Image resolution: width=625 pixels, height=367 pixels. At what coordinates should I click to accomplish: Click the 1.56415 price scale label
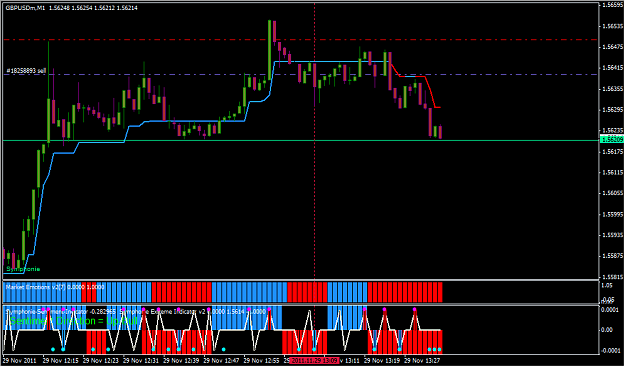pyautogui.click(x=613, y=68)
